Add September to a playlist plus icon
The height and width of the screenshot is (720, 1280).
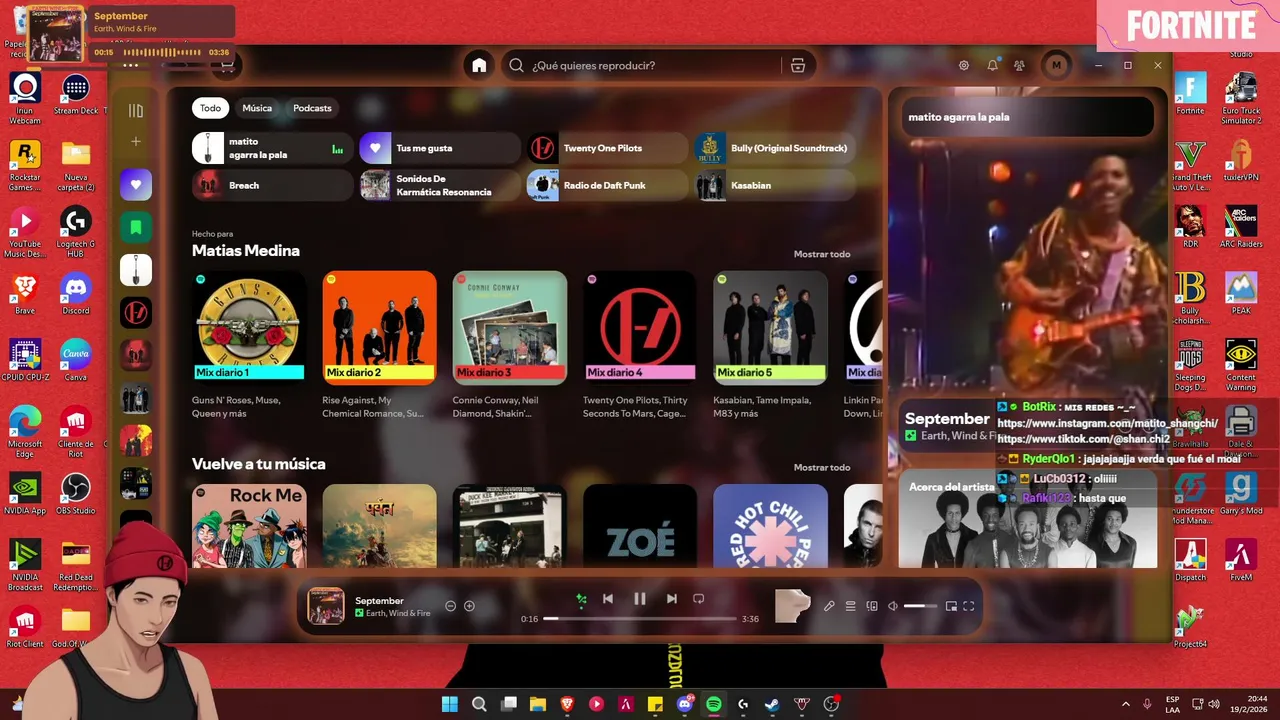tap(469, 606)
